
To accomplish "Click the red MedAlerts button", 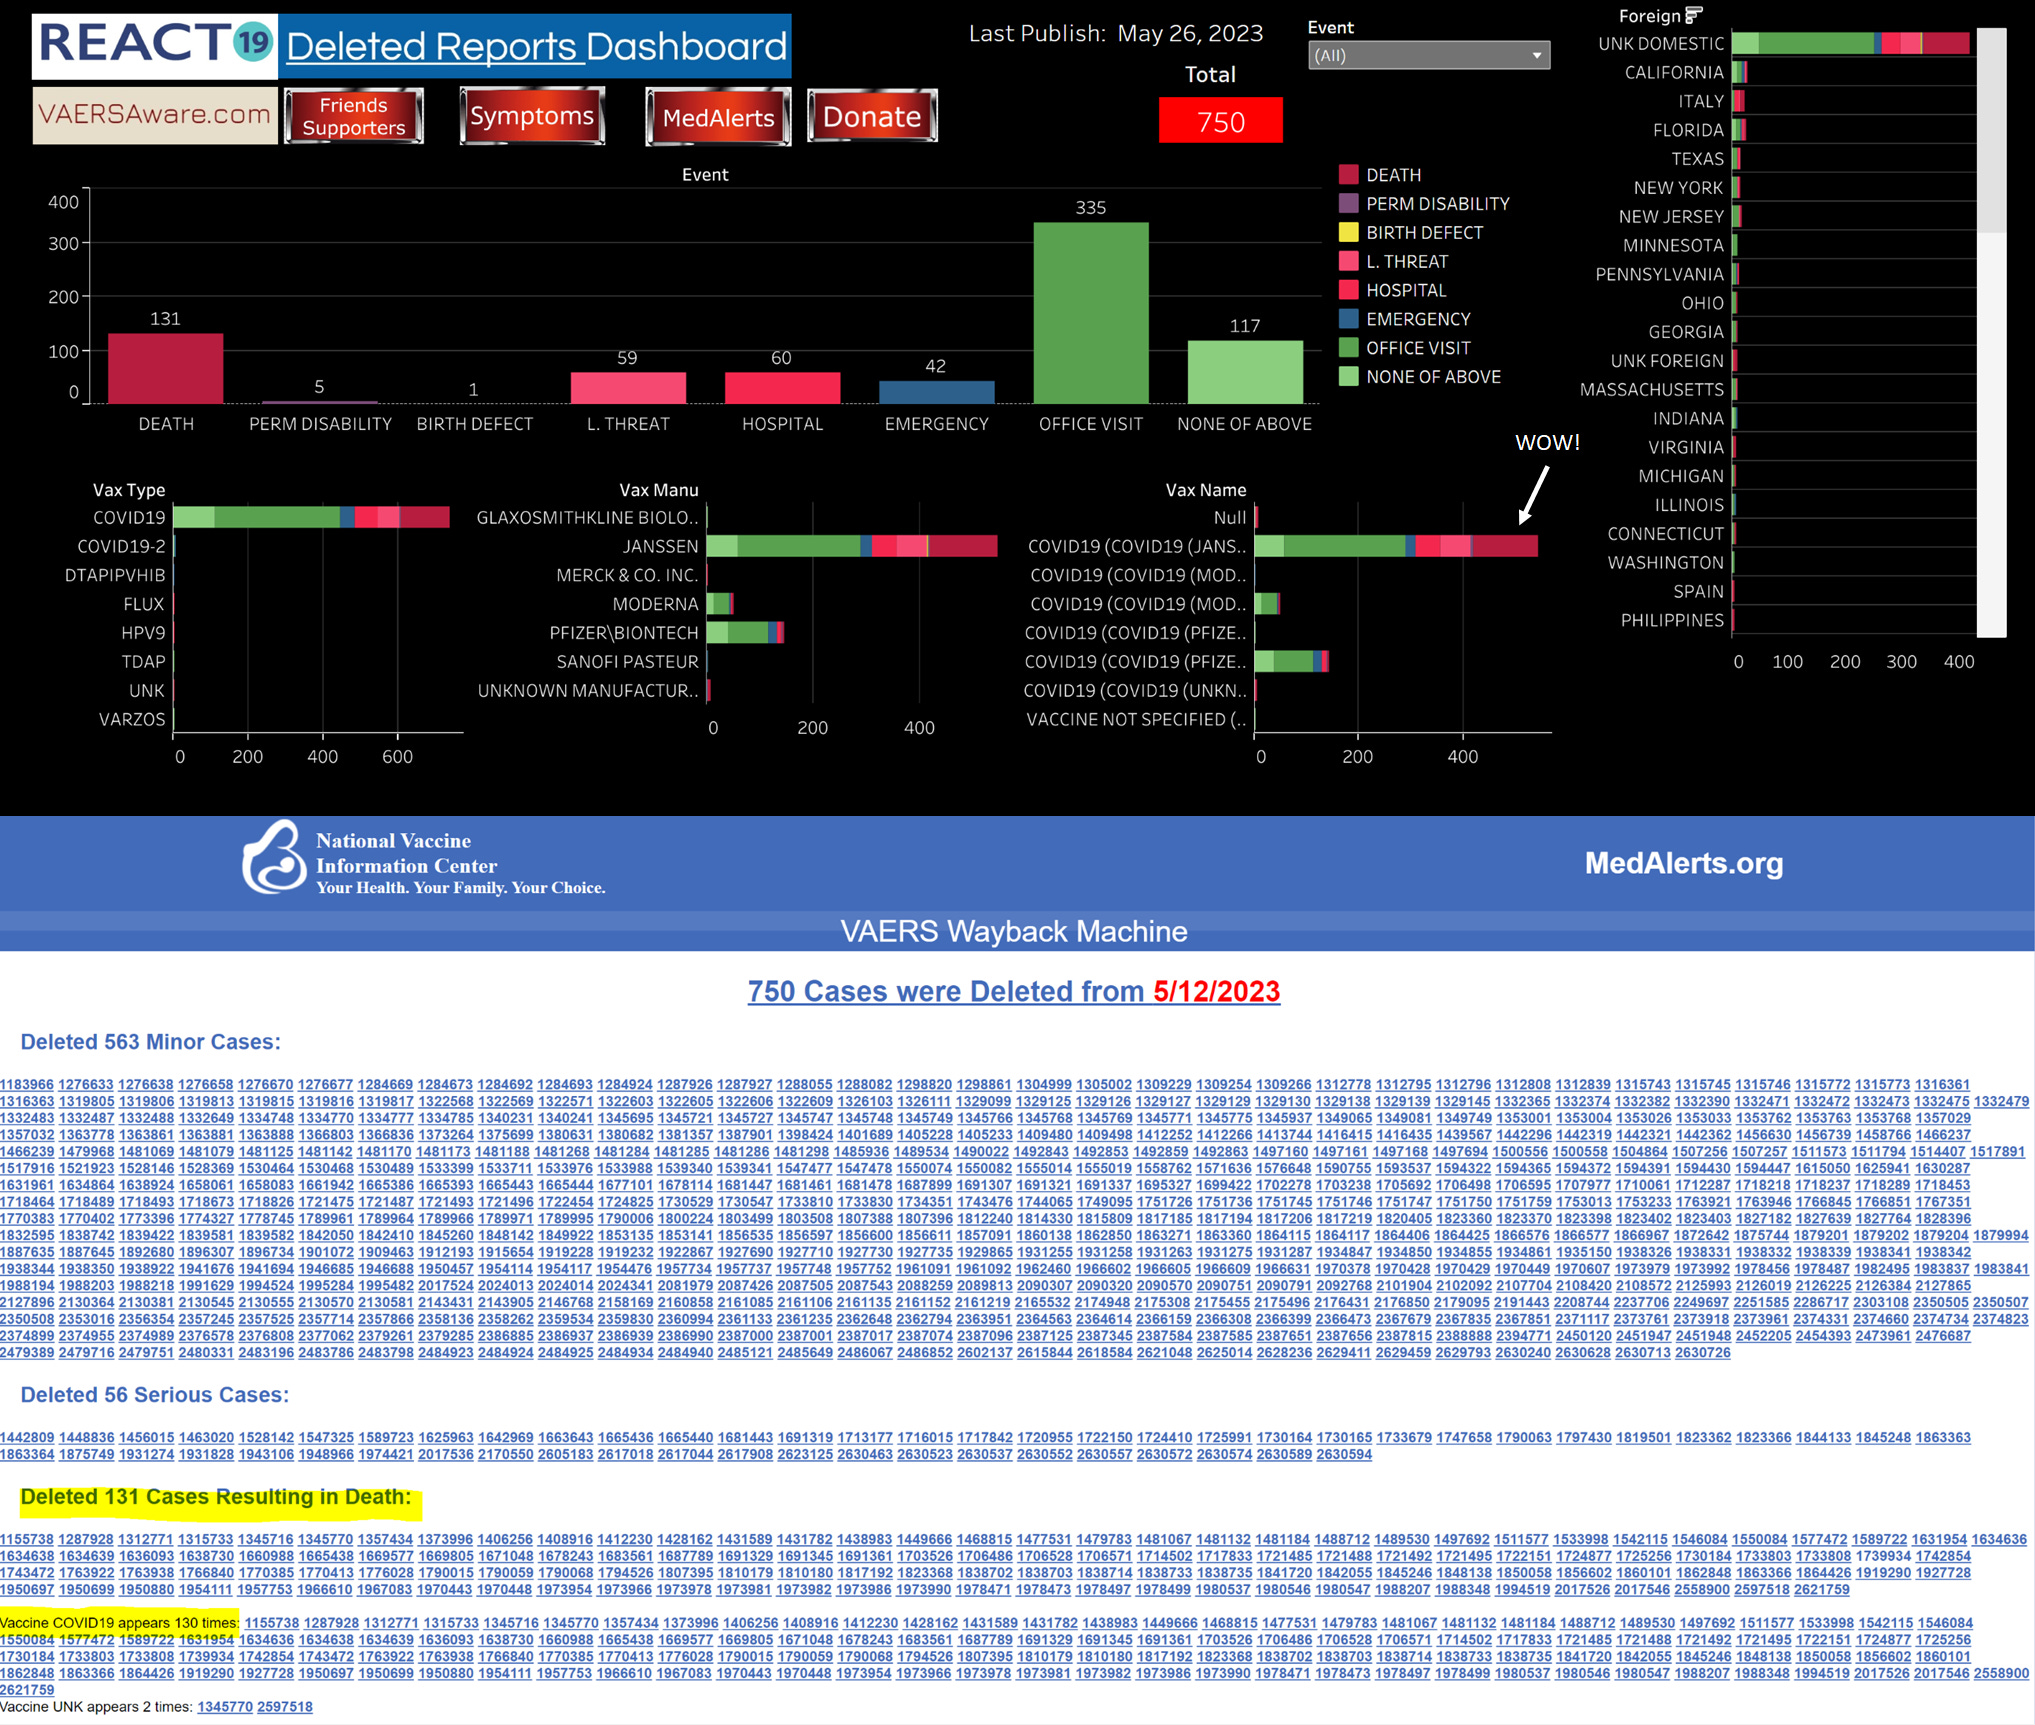I will tap(718, 117).
